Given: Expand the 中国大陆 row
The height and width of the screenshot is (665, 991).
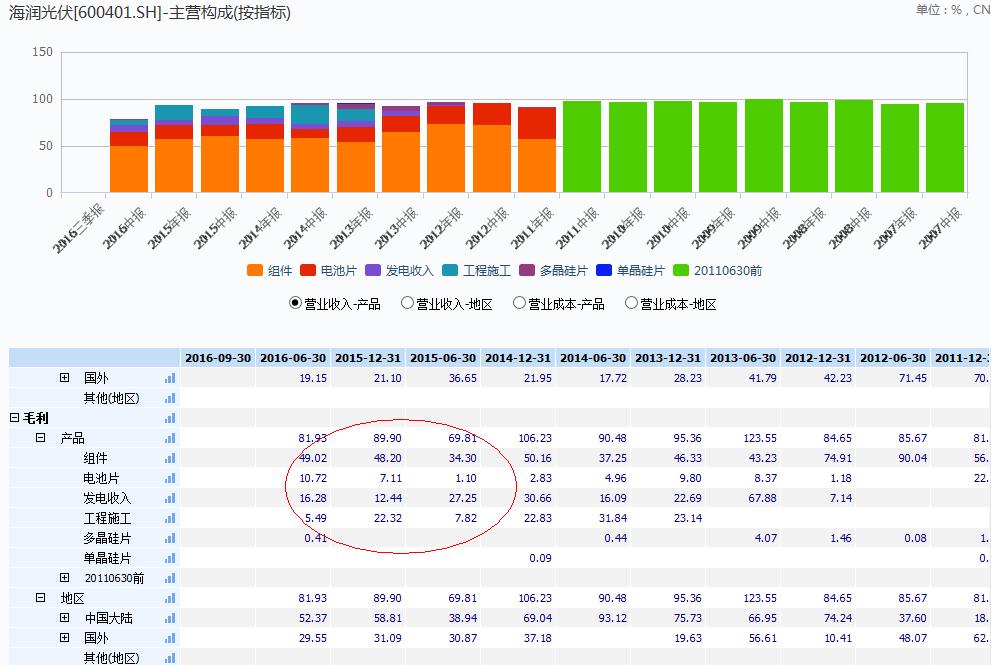Looking at the screenshot, I should pyautogui.click(x=65, y=618).
